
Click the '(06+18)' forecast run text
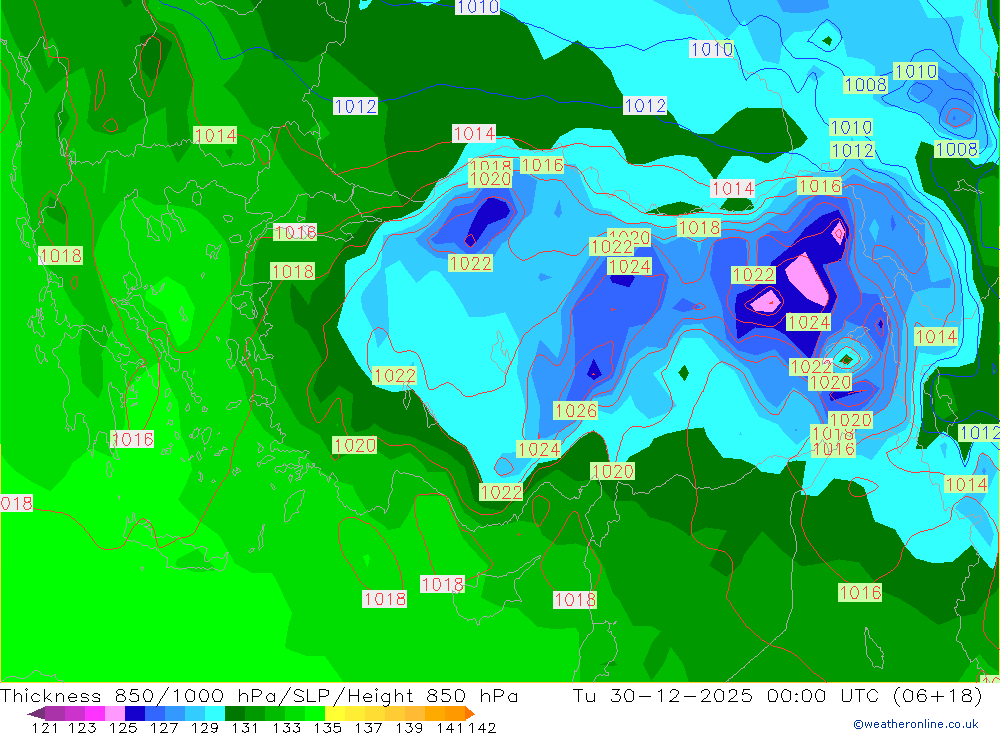point(937,695)
